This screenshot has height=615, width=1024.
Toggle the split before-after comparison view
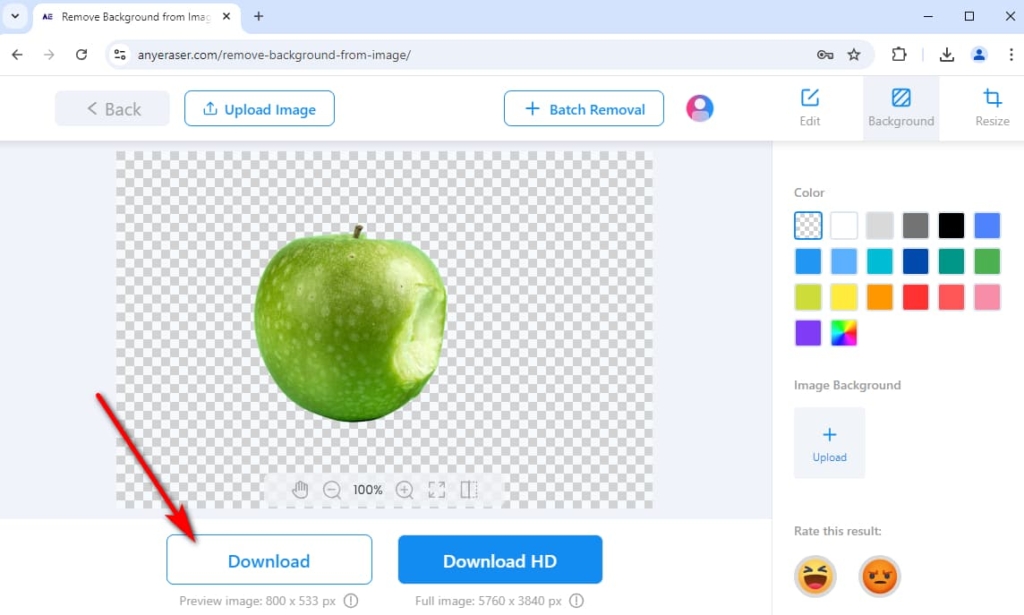[x=469, y=490]
